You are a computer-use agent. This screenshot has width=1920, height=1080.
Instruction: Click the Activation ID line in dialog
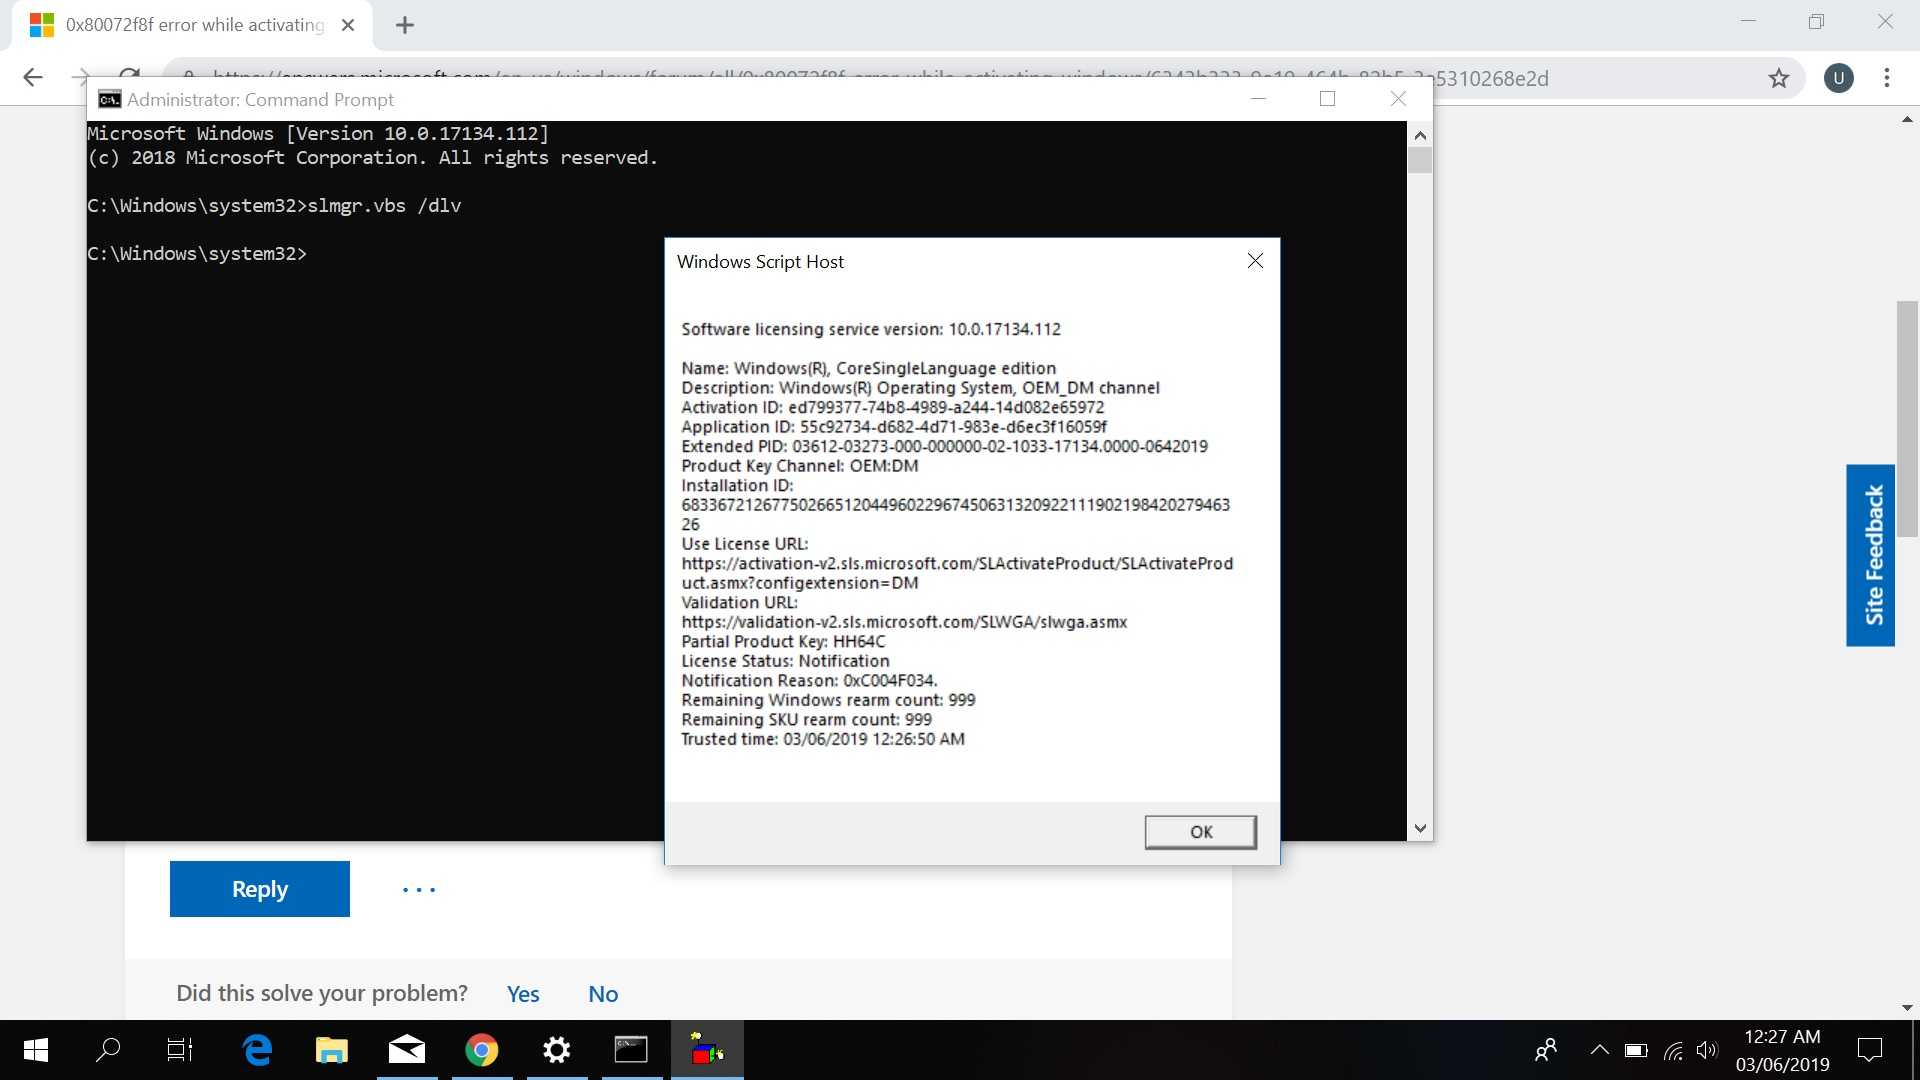point(892,408)
